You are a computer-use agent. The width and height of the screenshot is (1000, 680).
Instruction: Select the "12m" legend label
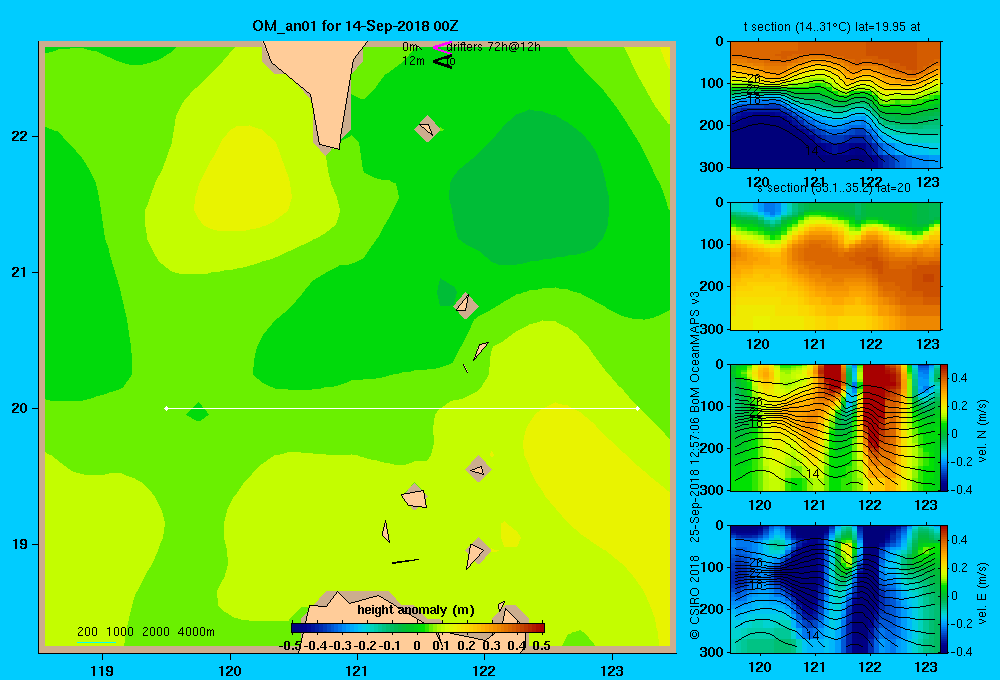(x=413, y=61)
